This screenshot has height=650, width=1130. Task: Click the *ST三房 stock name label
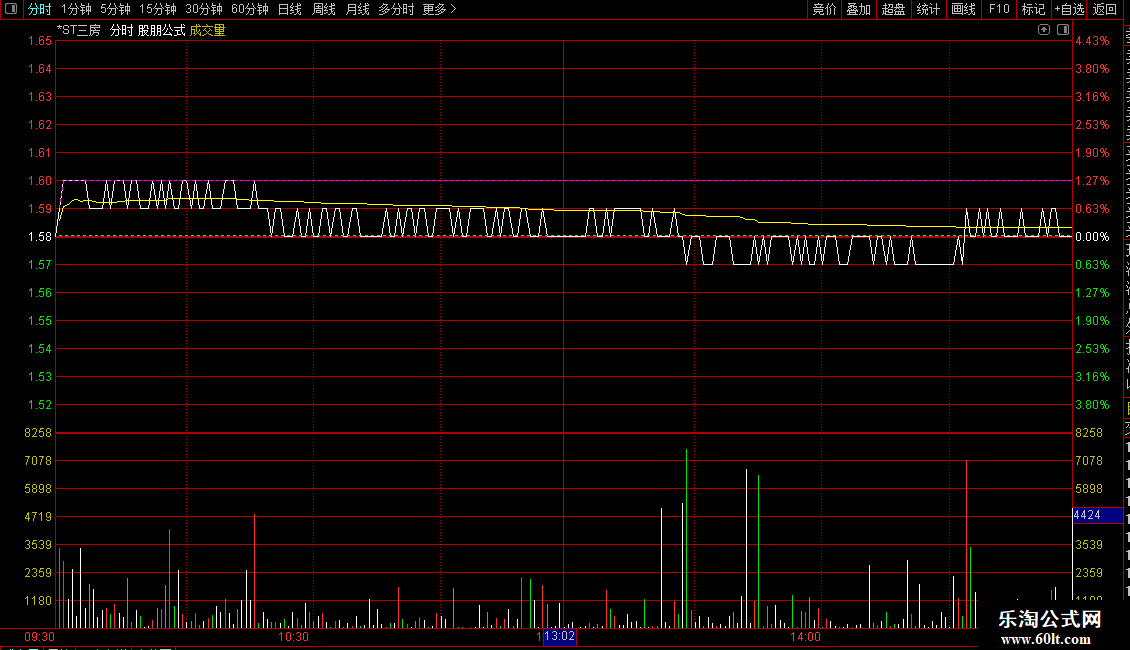(79, 30)
